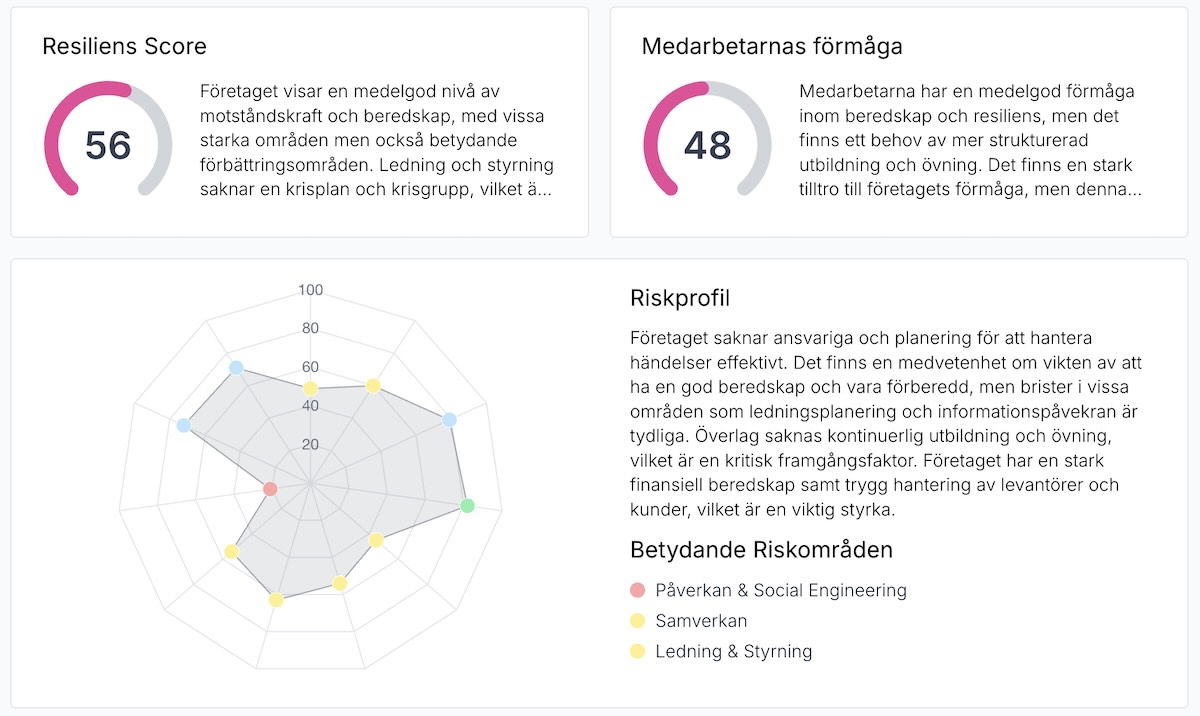
Task: Click the blue data point at the radar's upper left
Action: [x=185, y=425]
